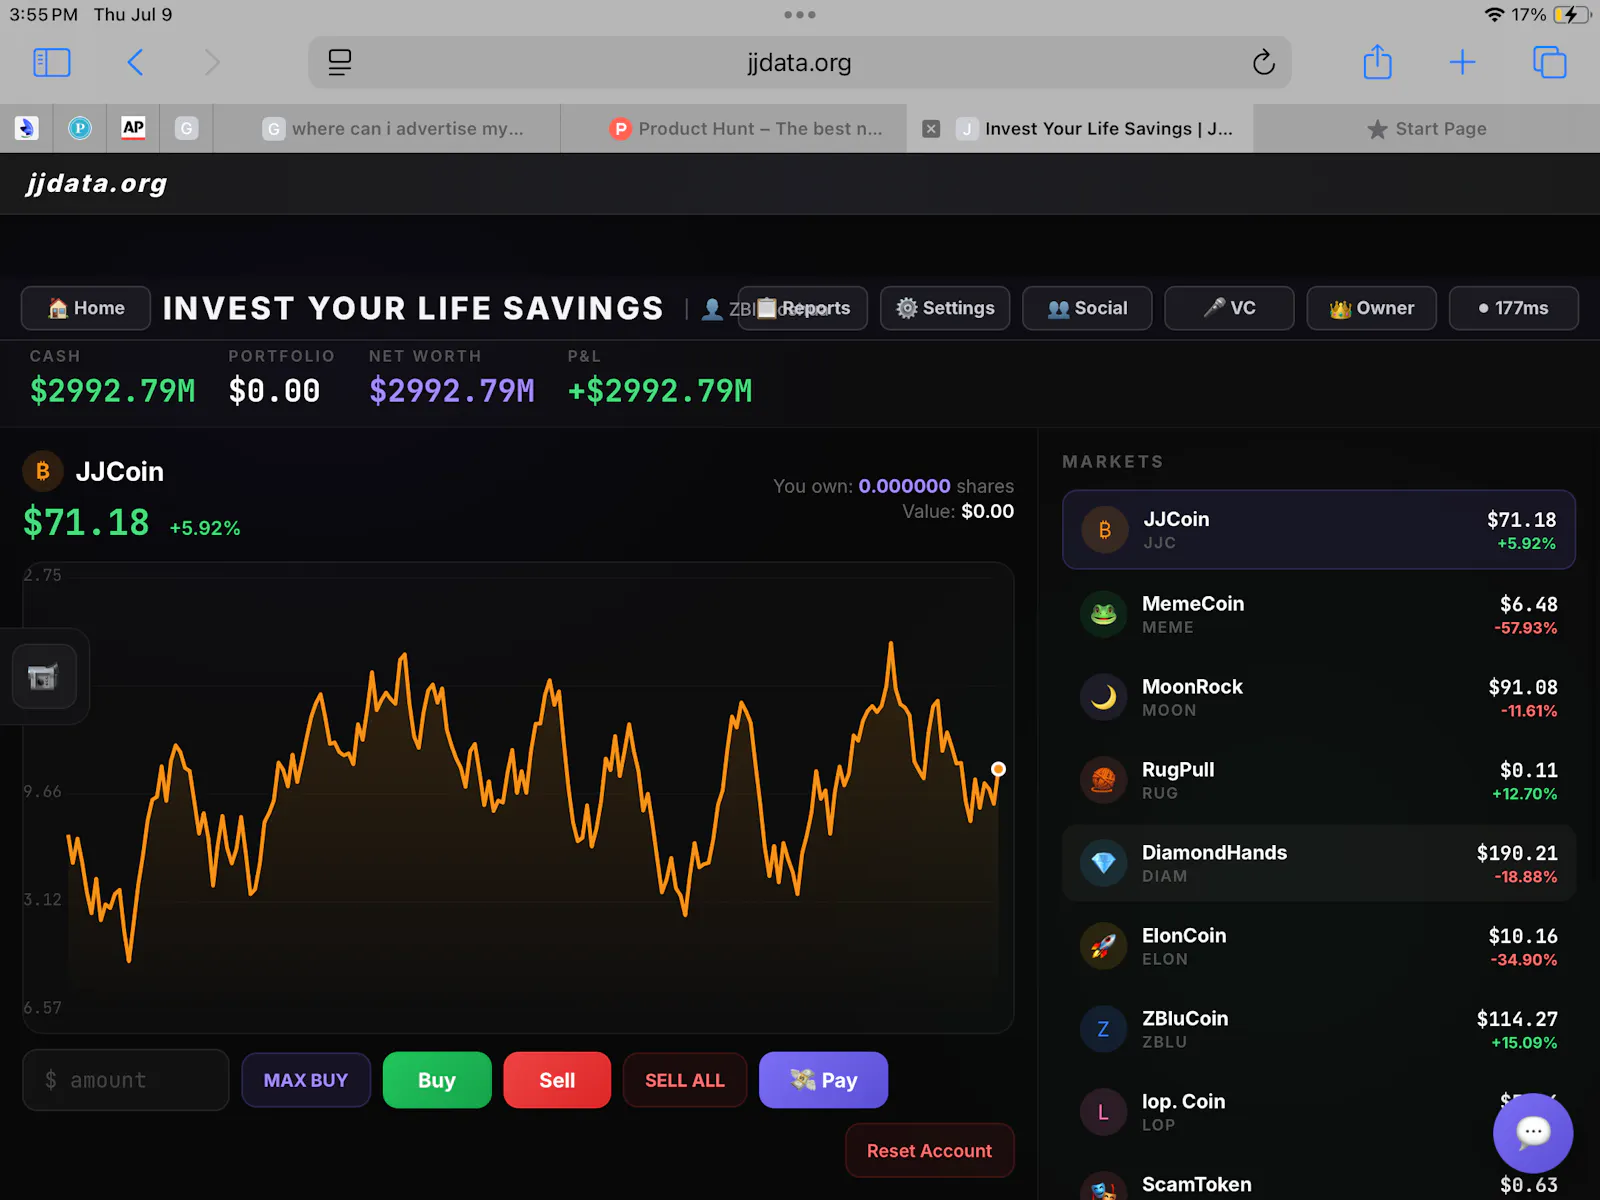Open the first pinned tab favicon
This screenshot has height=1200, width=1600.
click(27, 128)
